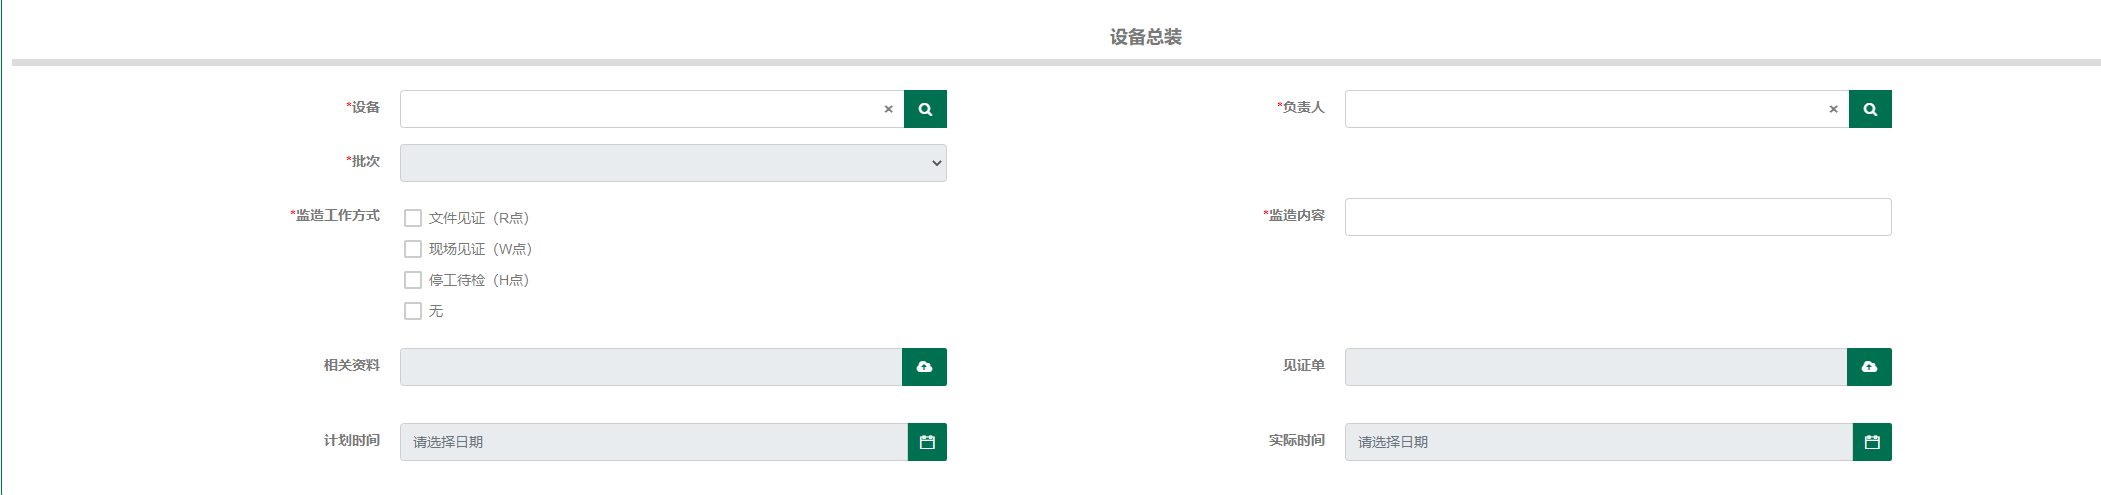Viewport: 2101px width, 495px height.
Task: Clear the 负责人 field with x icon
Action: 1833,109
